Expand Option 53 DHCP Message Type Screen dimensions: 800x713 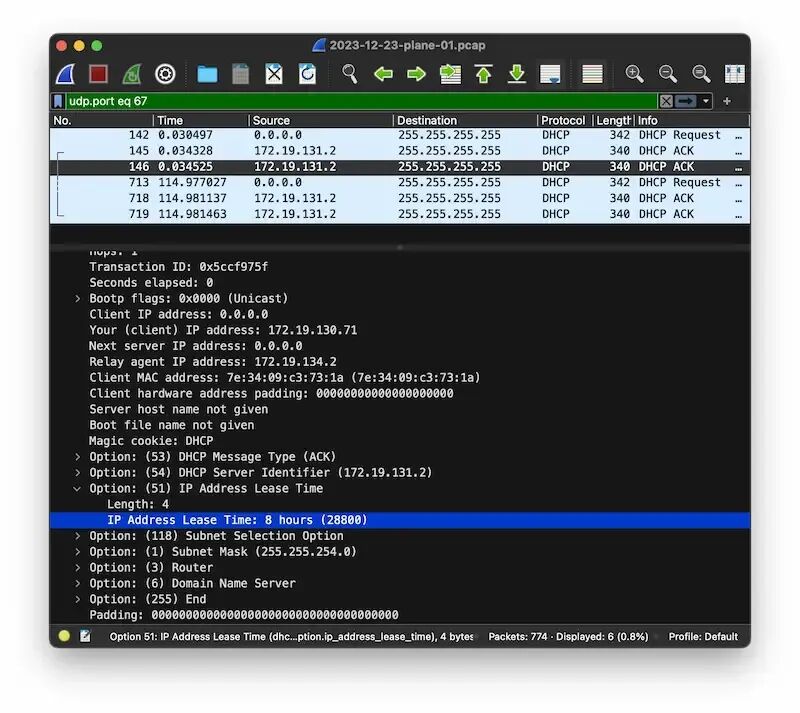point(78,457)
